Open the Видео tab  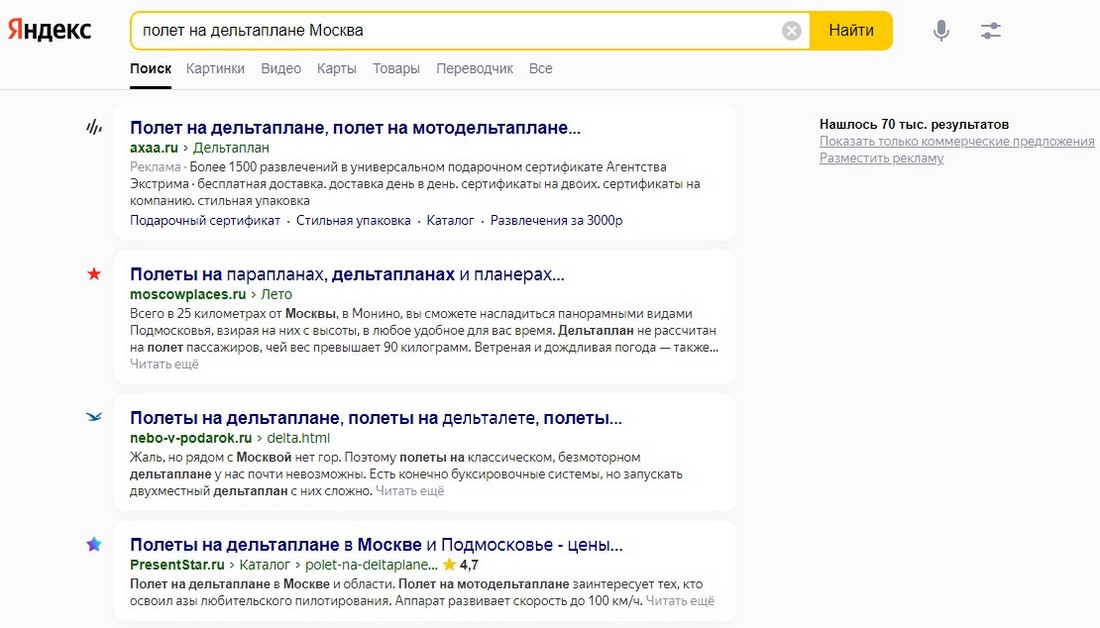[x=281, y=69]
